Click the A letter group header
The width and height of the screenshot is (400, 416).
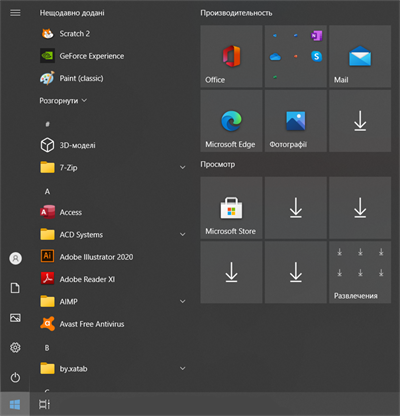tap(47, 192)
